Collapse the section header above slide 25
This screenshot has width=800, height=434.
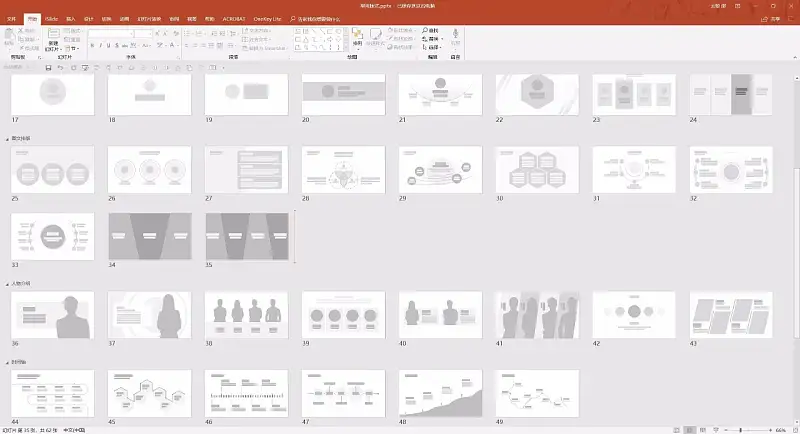pos(7,139)
